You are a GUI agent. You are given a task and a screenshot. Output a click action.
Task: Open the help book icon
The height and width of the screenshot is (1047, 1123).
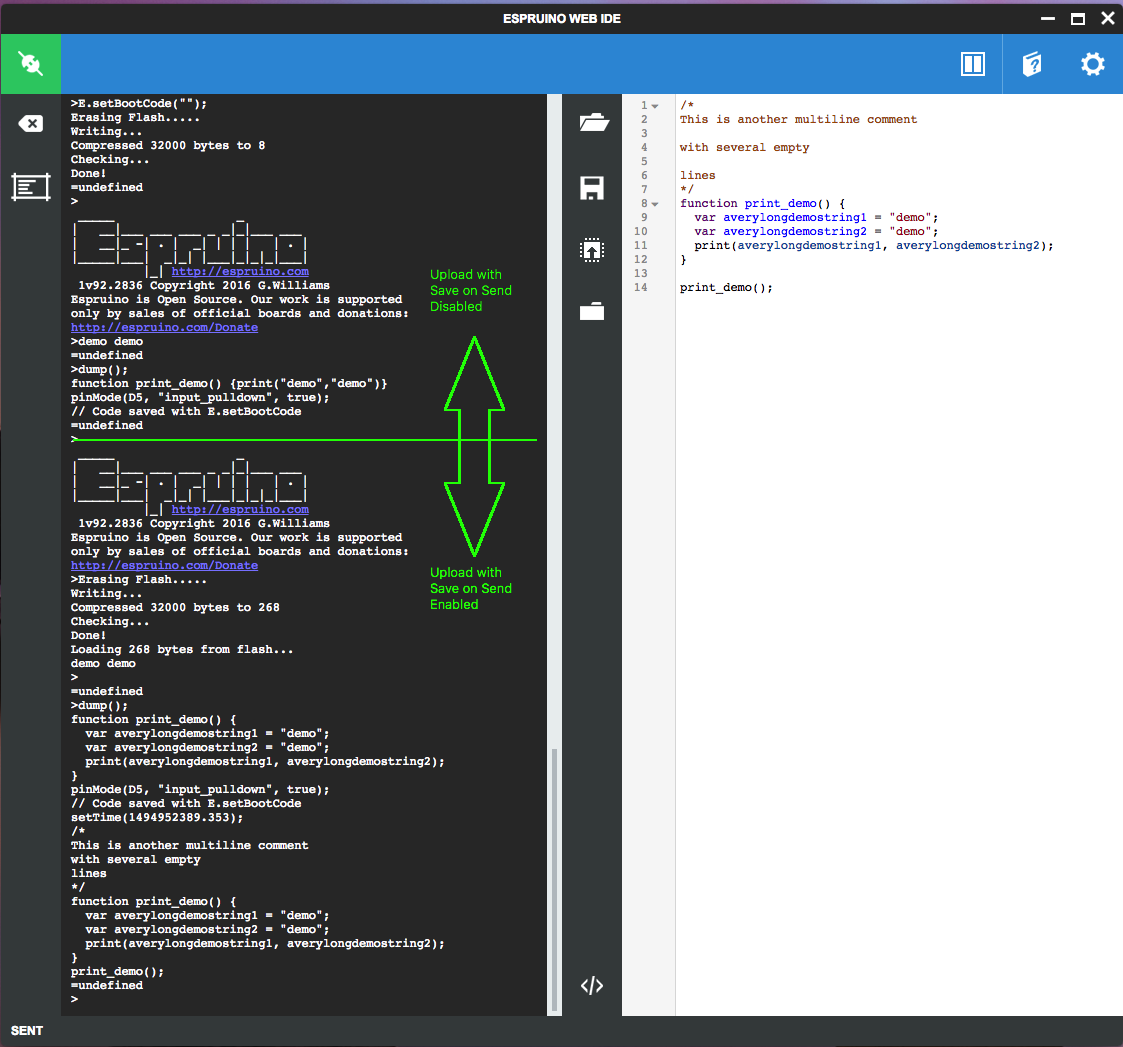pyautogui.click(x=1032, y=64)
